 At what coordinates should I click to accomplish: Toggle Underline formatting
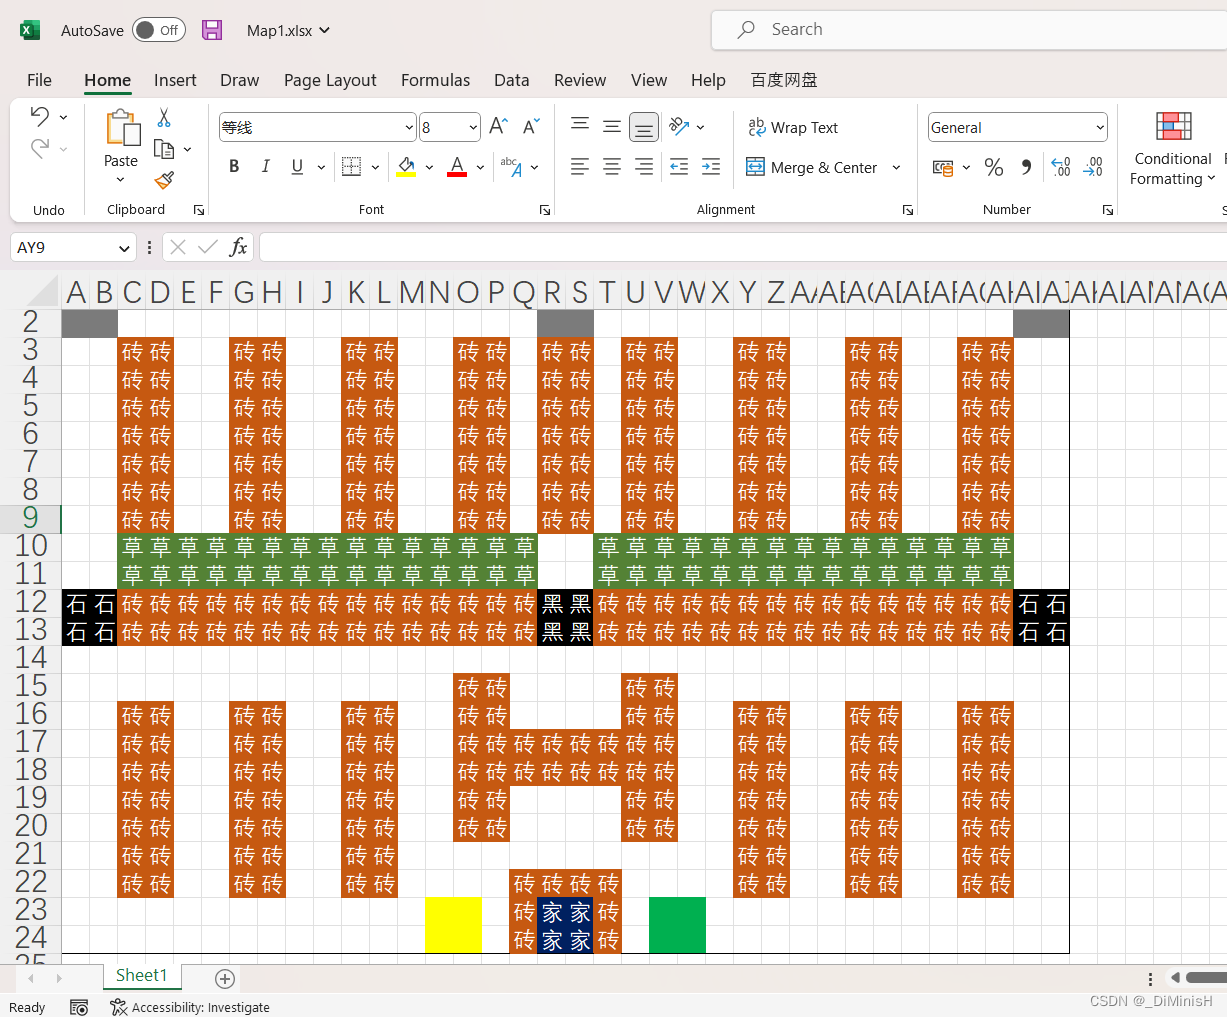point(297,167)
